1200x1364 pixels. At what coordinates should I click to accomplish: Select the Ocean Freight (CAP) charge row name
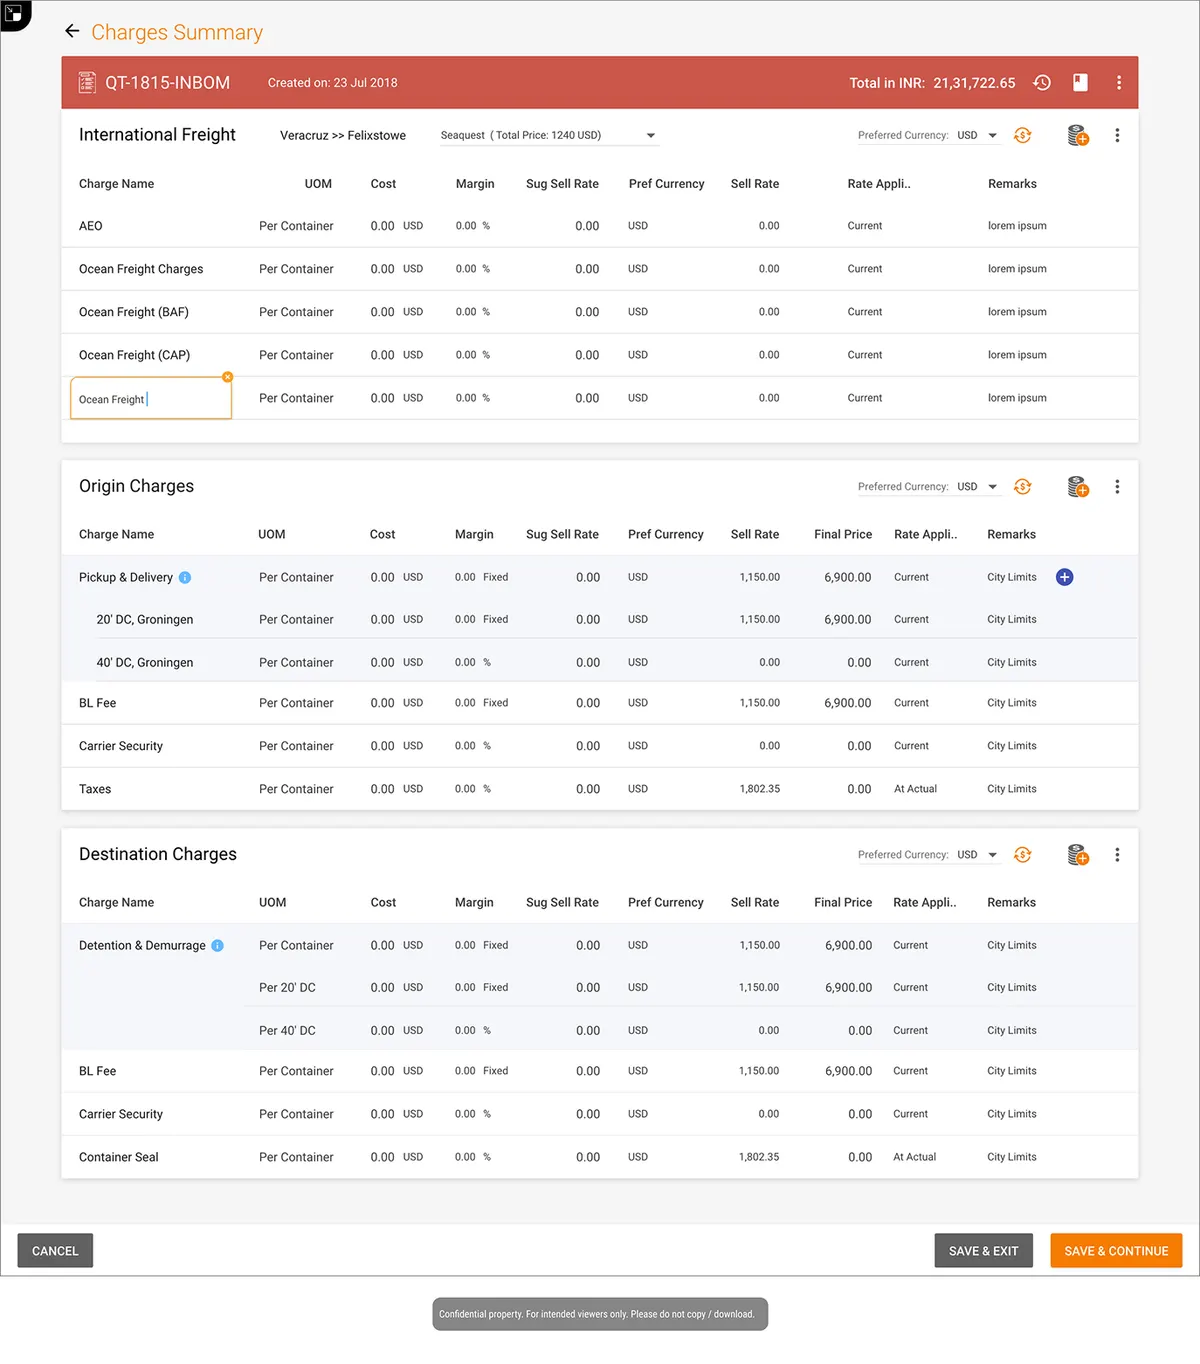pos(134,355)
